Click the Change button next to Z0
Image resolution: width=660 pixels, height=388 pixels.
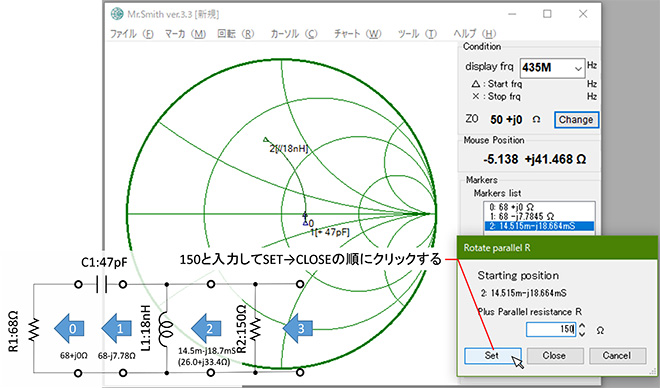[576, 120]
